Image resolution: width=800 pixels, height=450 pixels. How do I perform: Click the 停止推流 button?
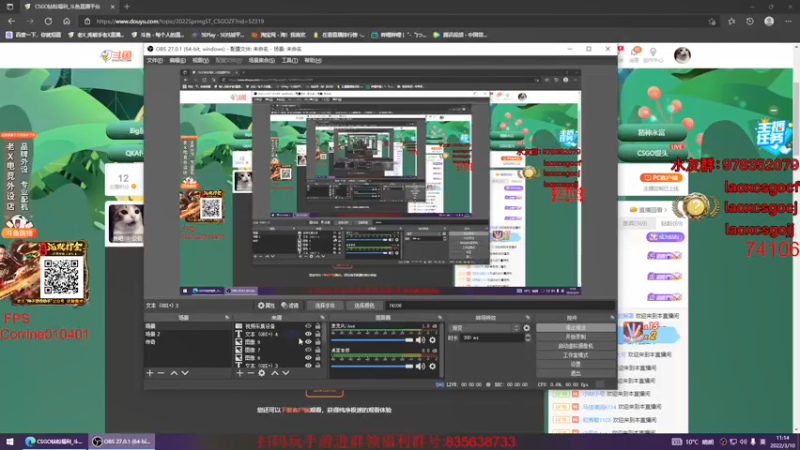click(x=576, y=328)
